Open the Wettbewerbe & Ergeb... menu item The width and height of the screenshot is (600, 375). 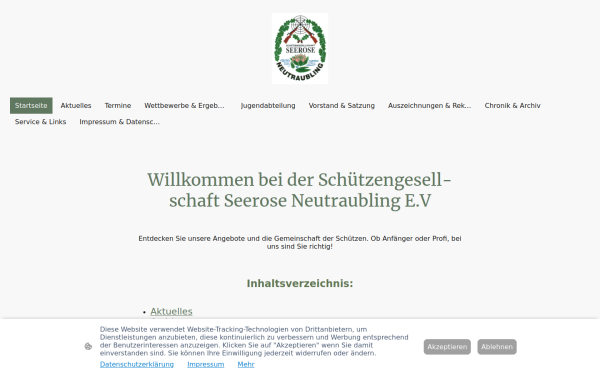tap(184, 106)
